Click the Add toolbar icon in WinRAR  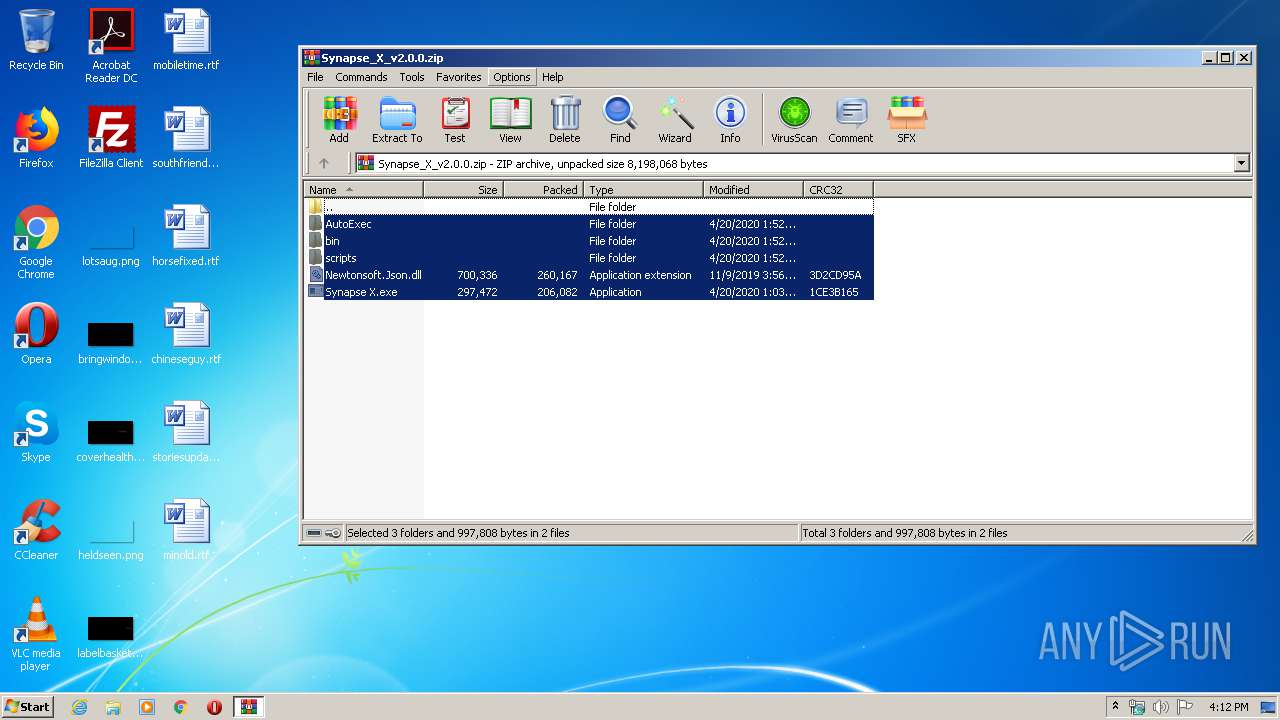339,120
